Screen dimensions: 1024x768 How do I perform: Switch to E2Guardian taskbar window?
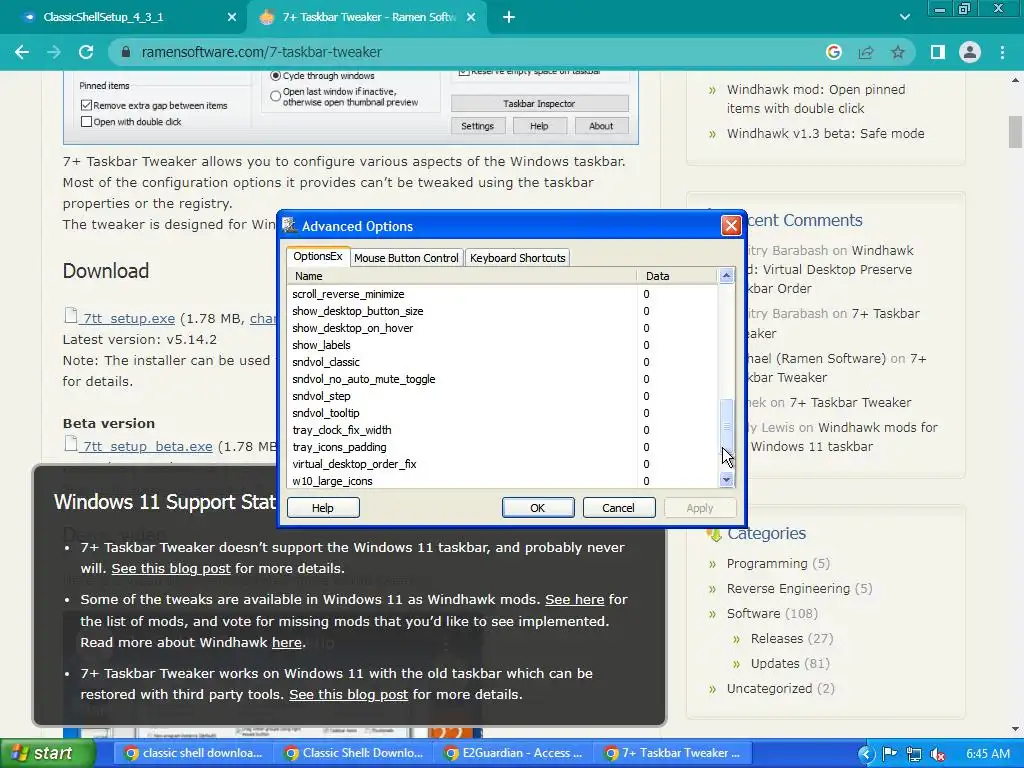coord(515,753)
